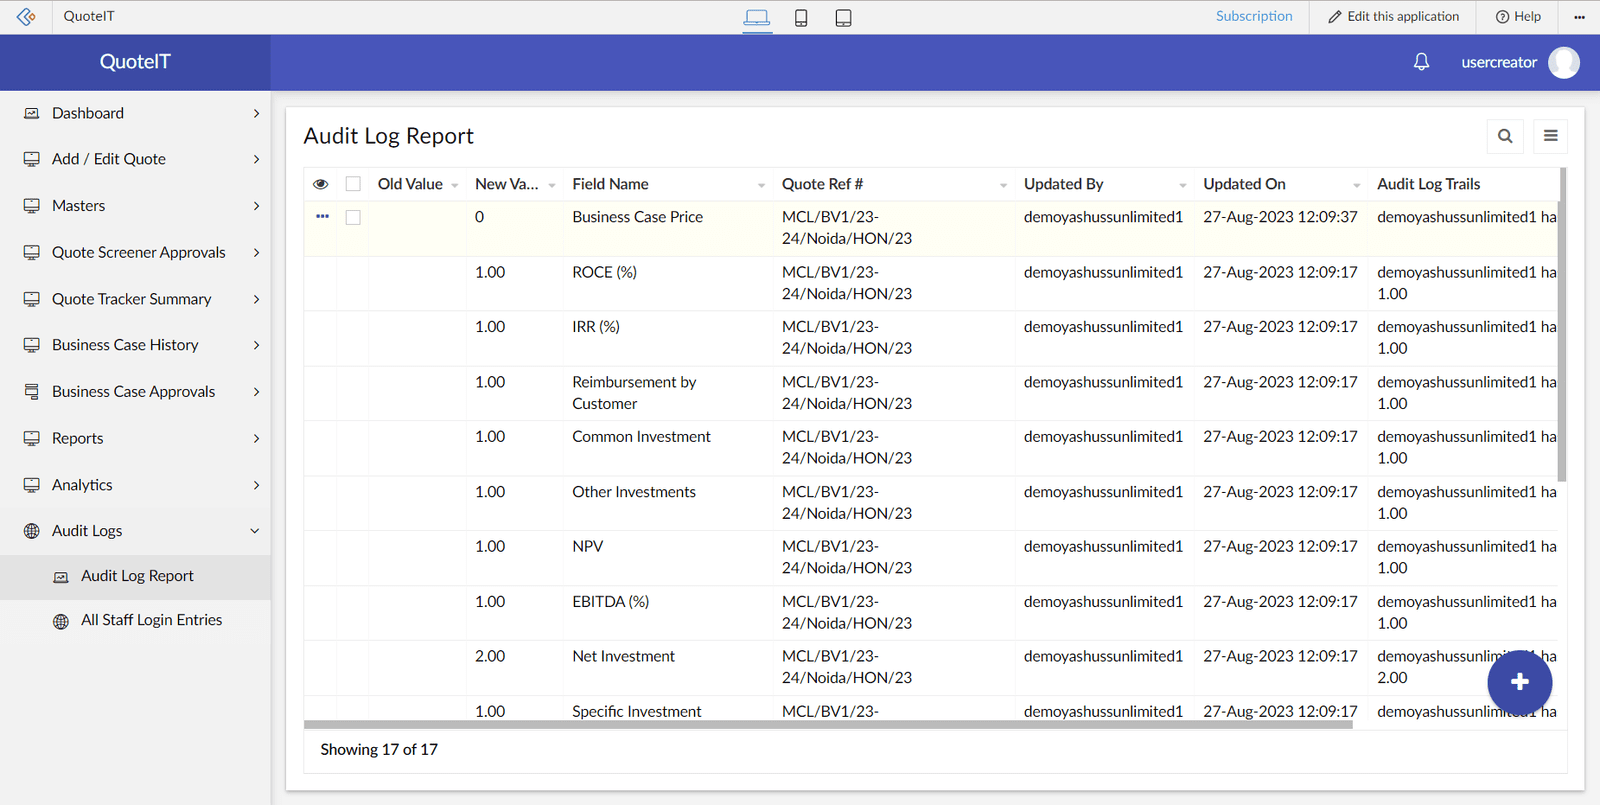Click the search icon in Audit Log Report
The width and height of the screenshot is (1600, 805).
click(x=1505, y=136)
